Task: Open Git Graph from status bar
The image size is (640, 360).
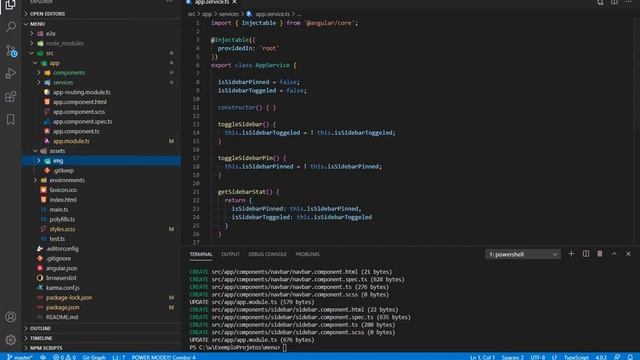Action: [x=94, y=357]
